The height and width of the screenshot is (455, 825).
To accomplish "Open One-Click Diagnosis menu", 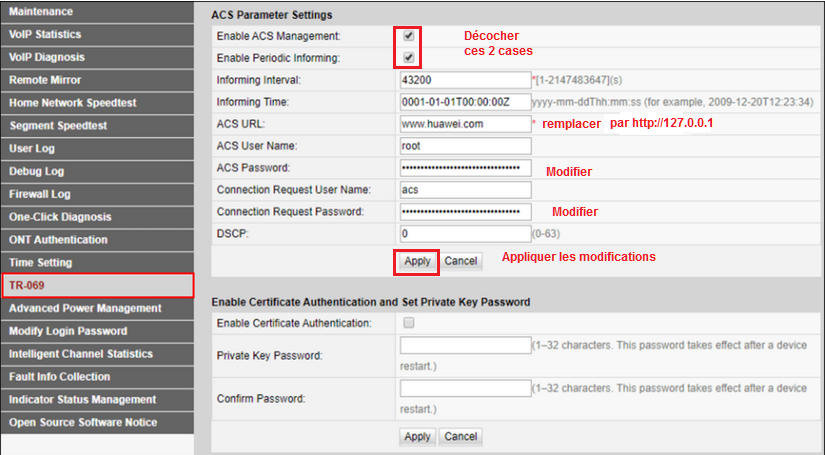I will click(97, 217).
